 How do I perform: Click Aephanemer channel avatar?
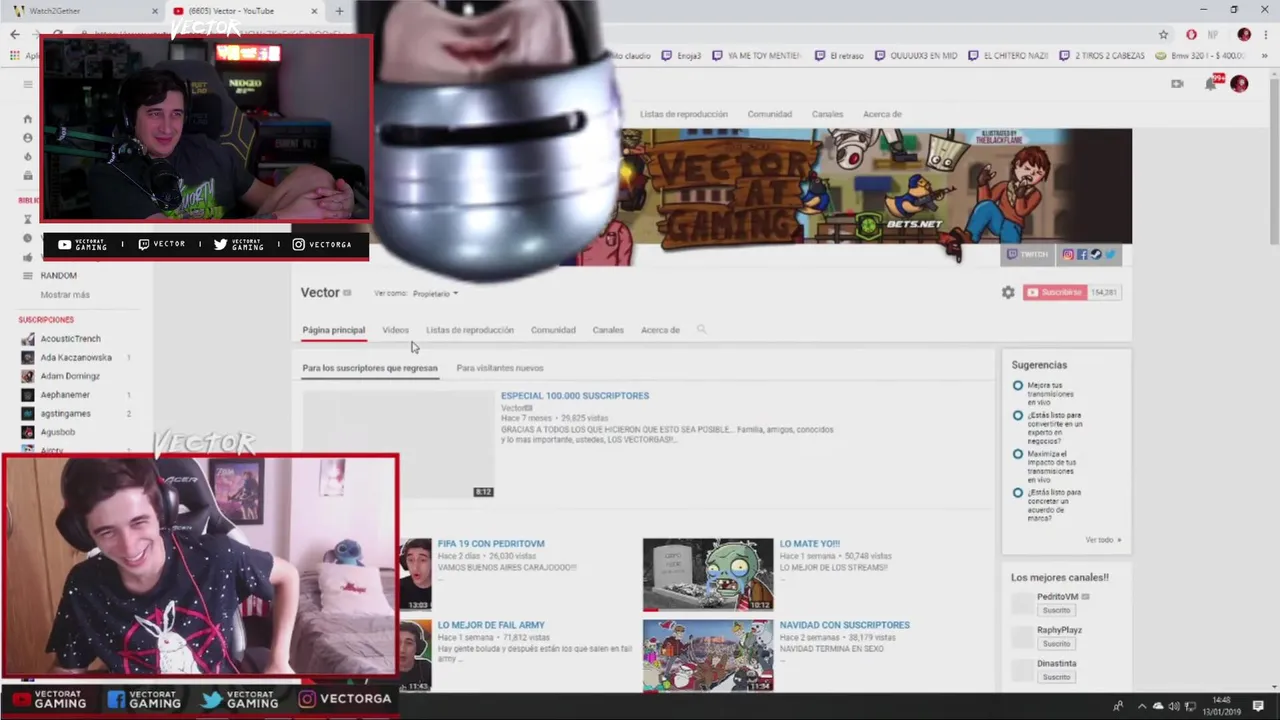point(28,395)
